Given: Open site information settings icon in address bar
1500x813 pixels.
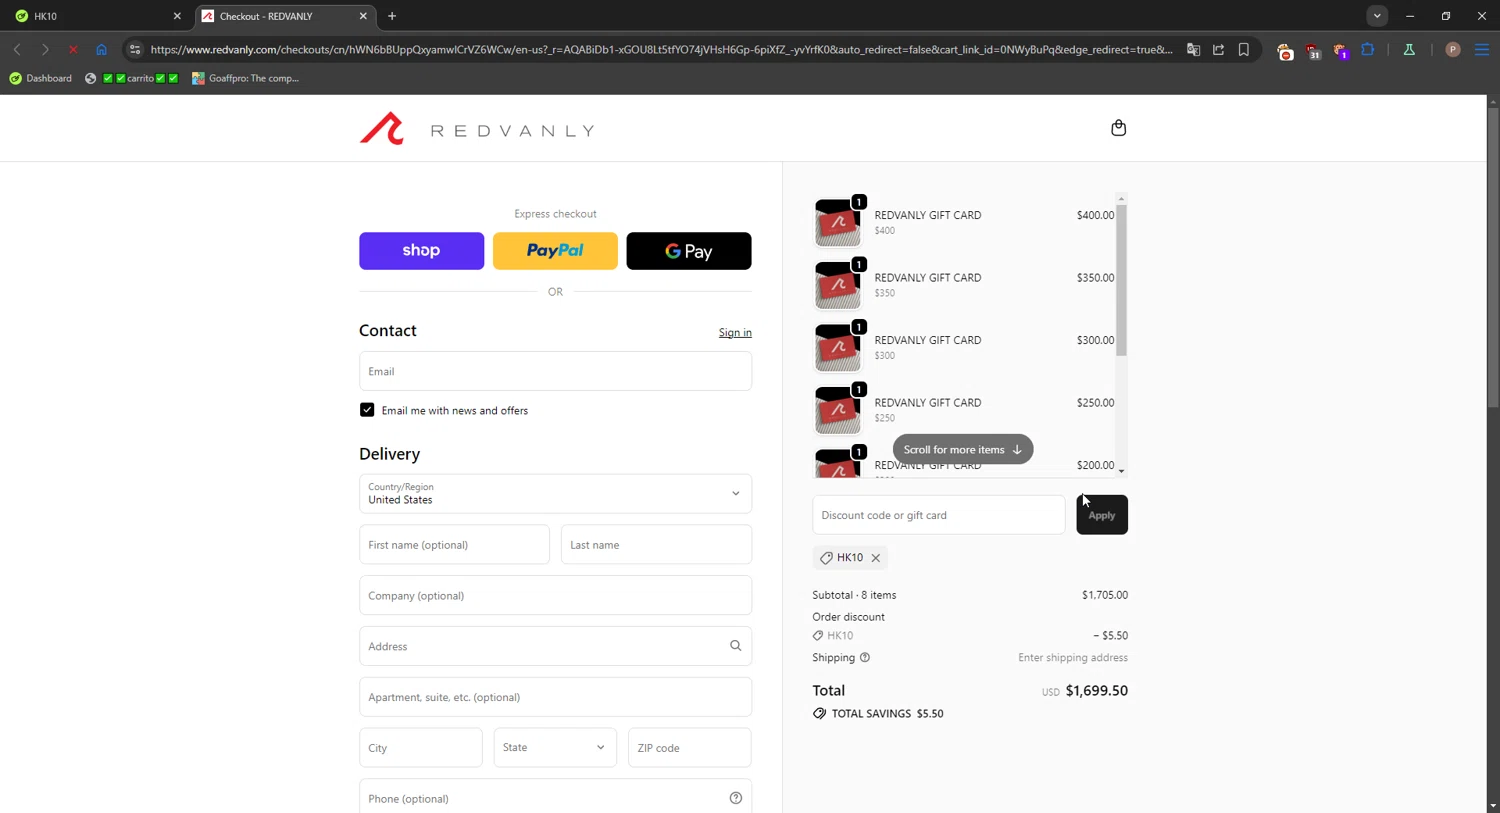Looking at the screenshot, I should point(135,49).
